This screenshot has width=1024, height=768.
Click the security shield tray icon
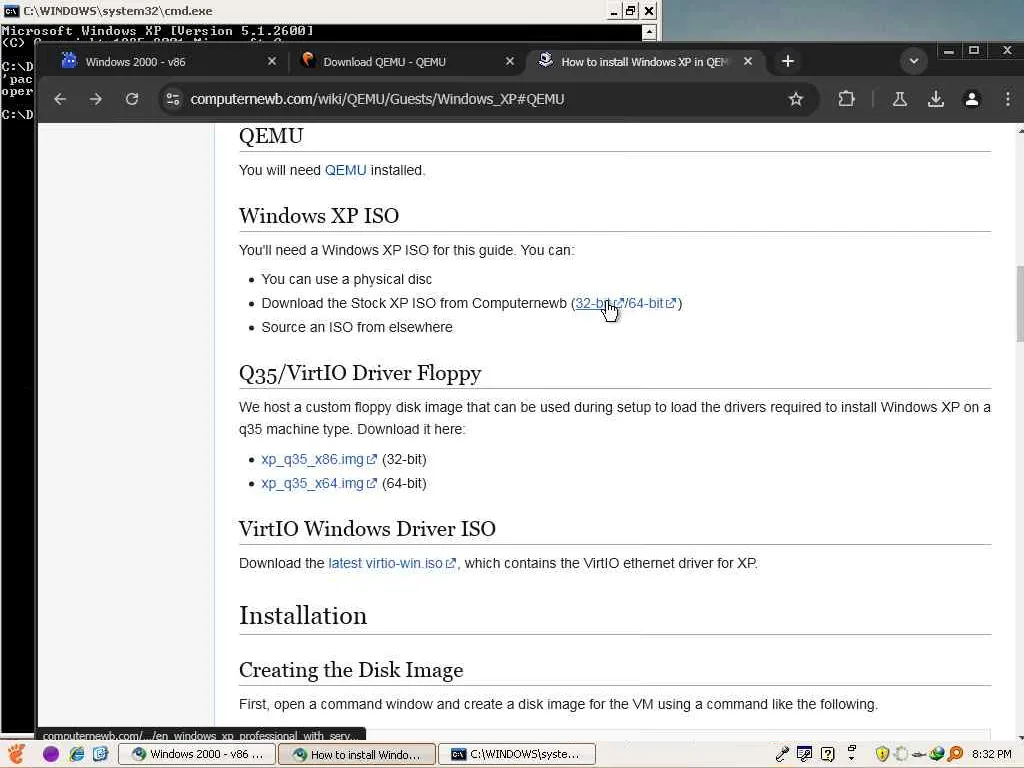[882, 754]
